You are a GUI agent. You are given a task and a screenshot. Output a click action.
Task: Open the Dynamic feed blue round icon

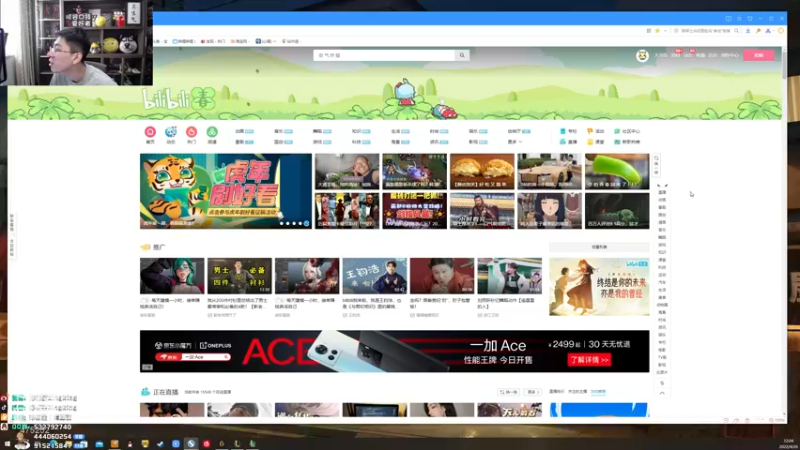(x=171, y=132)
